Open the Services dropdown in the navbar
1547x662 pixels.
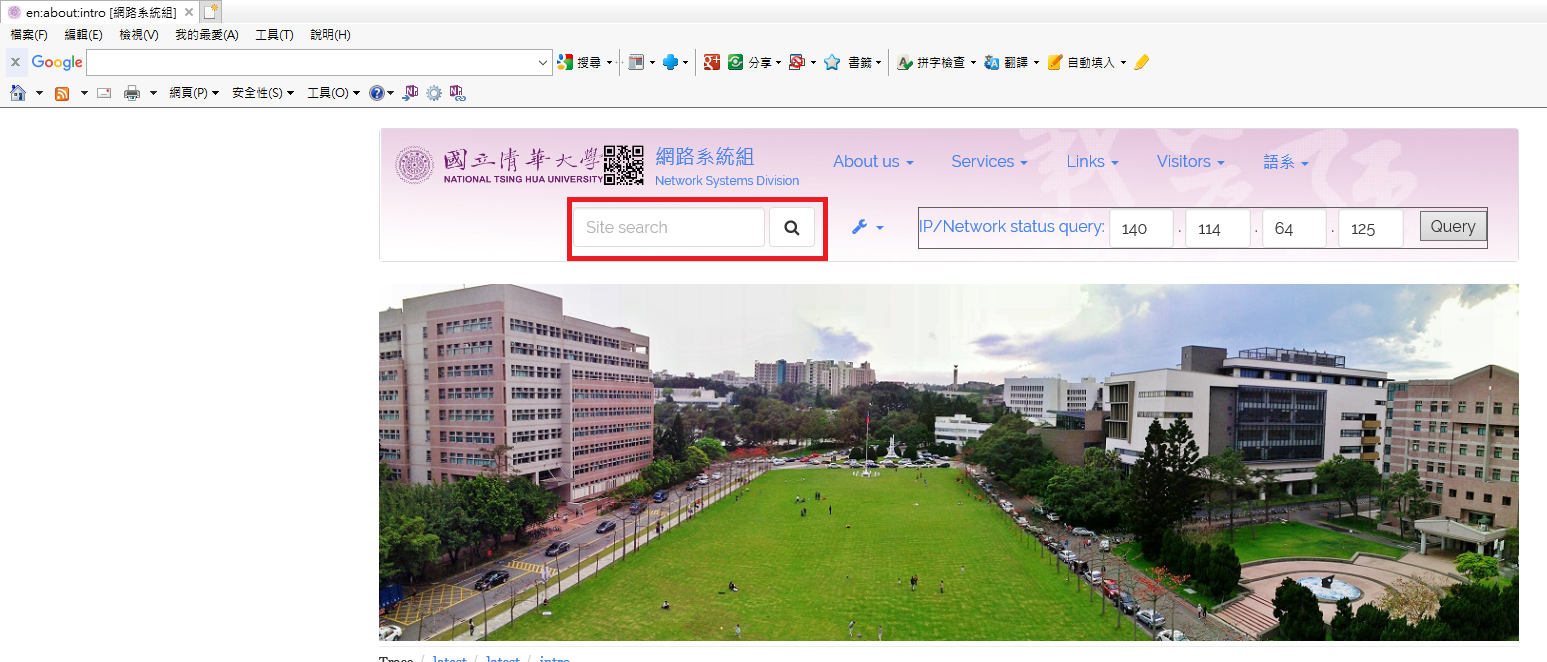(989, 162)
